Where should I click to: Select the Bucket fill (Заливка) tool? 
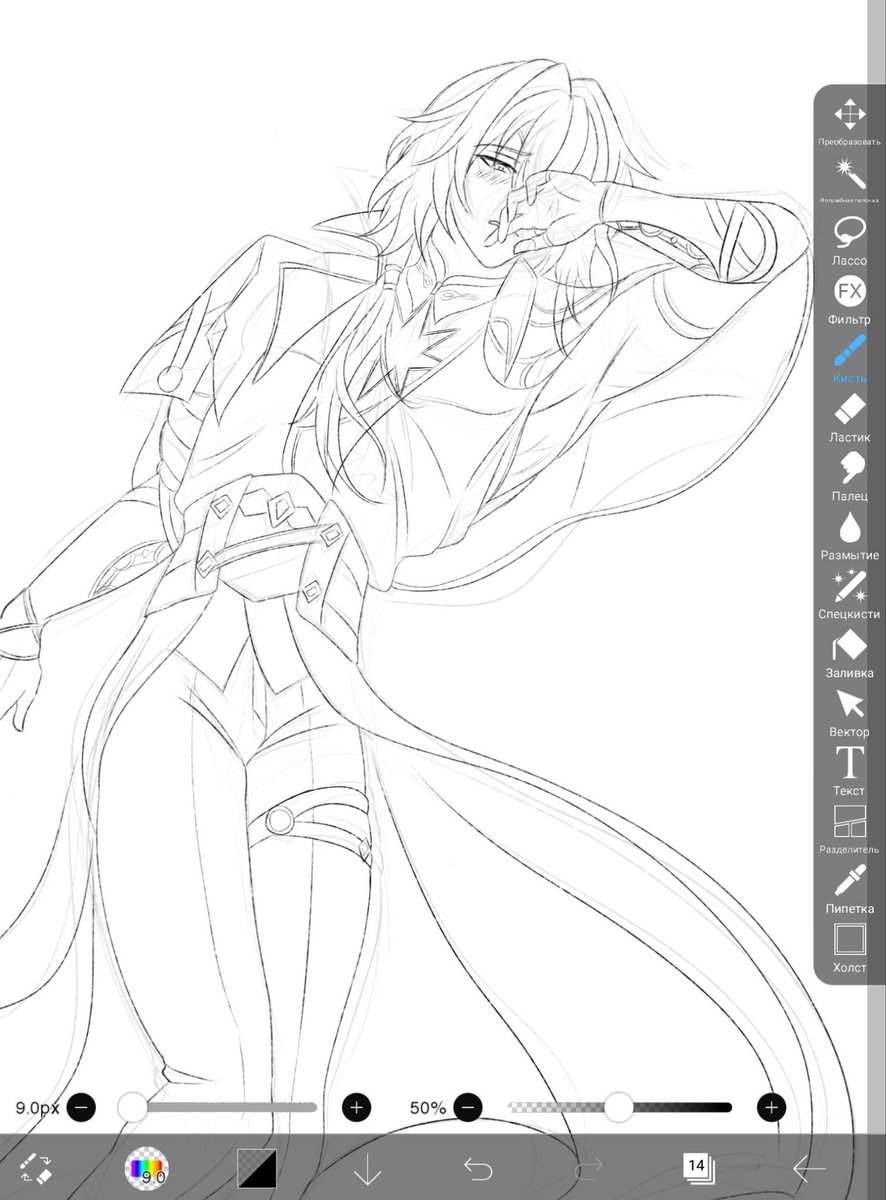(x=849, y=653)
